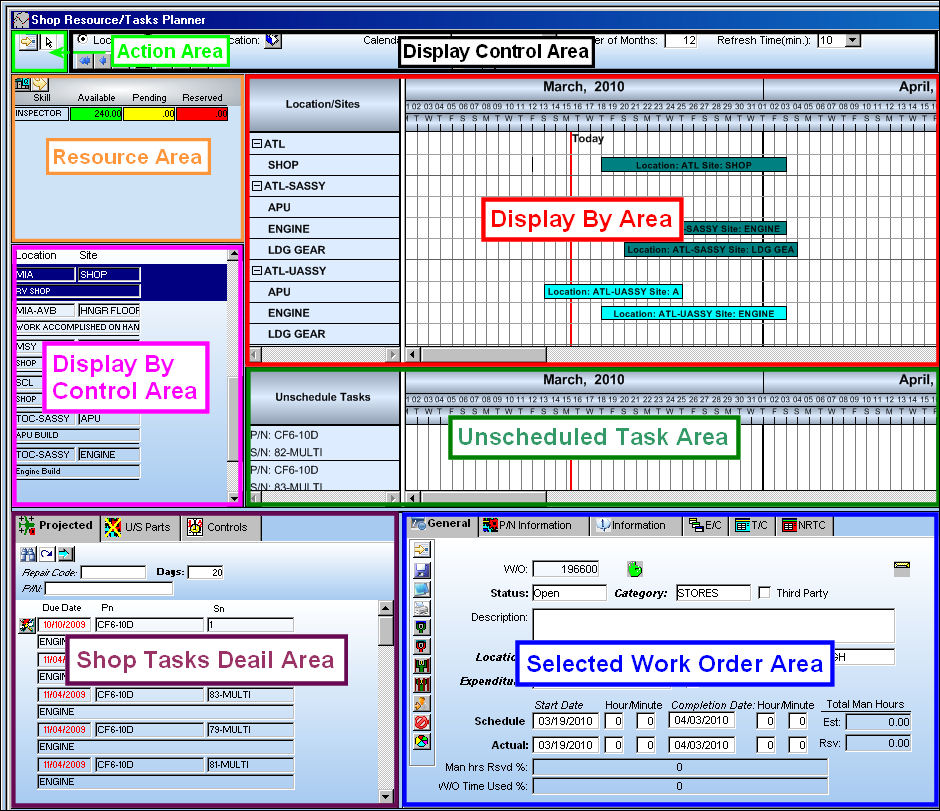The width and height of the screenshot is (940, 811).
Task: Click the orange tool icon above prohibit icon
Action: 421,703
